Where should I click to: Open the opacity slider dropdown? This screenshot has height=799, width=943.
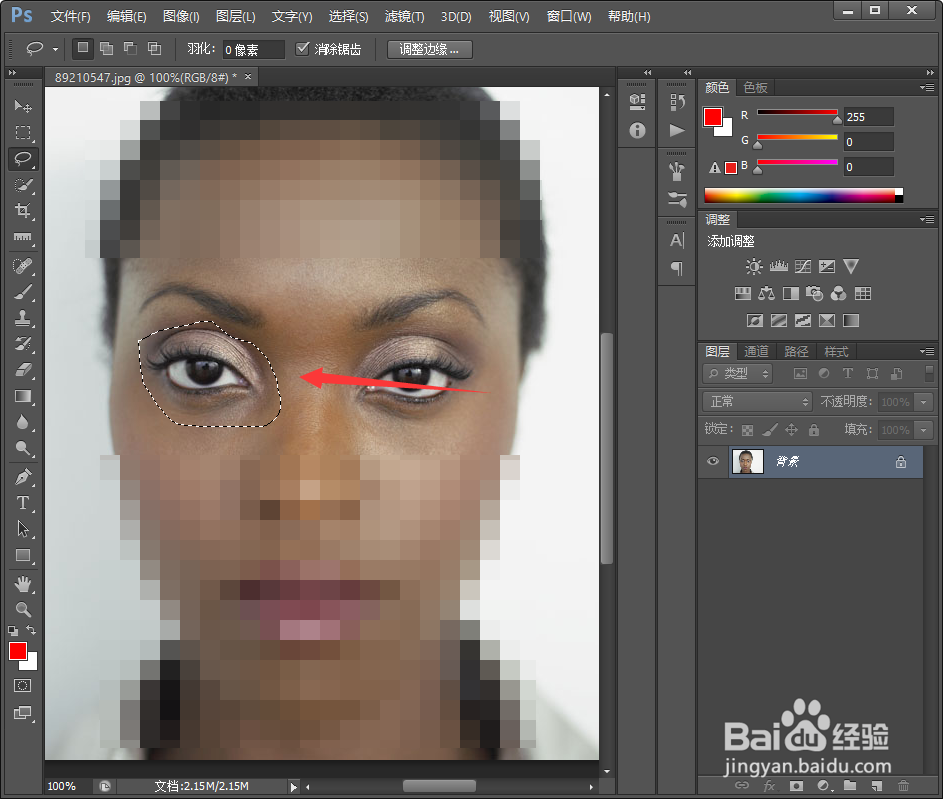coord(924,401)
